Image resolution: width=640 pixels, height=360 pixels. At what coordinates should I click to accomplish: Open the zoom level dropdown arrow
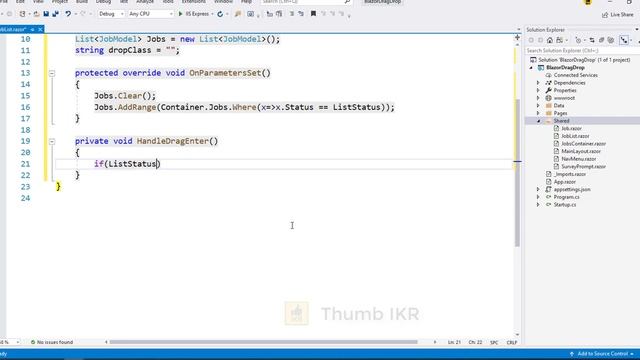pos(17,342)
